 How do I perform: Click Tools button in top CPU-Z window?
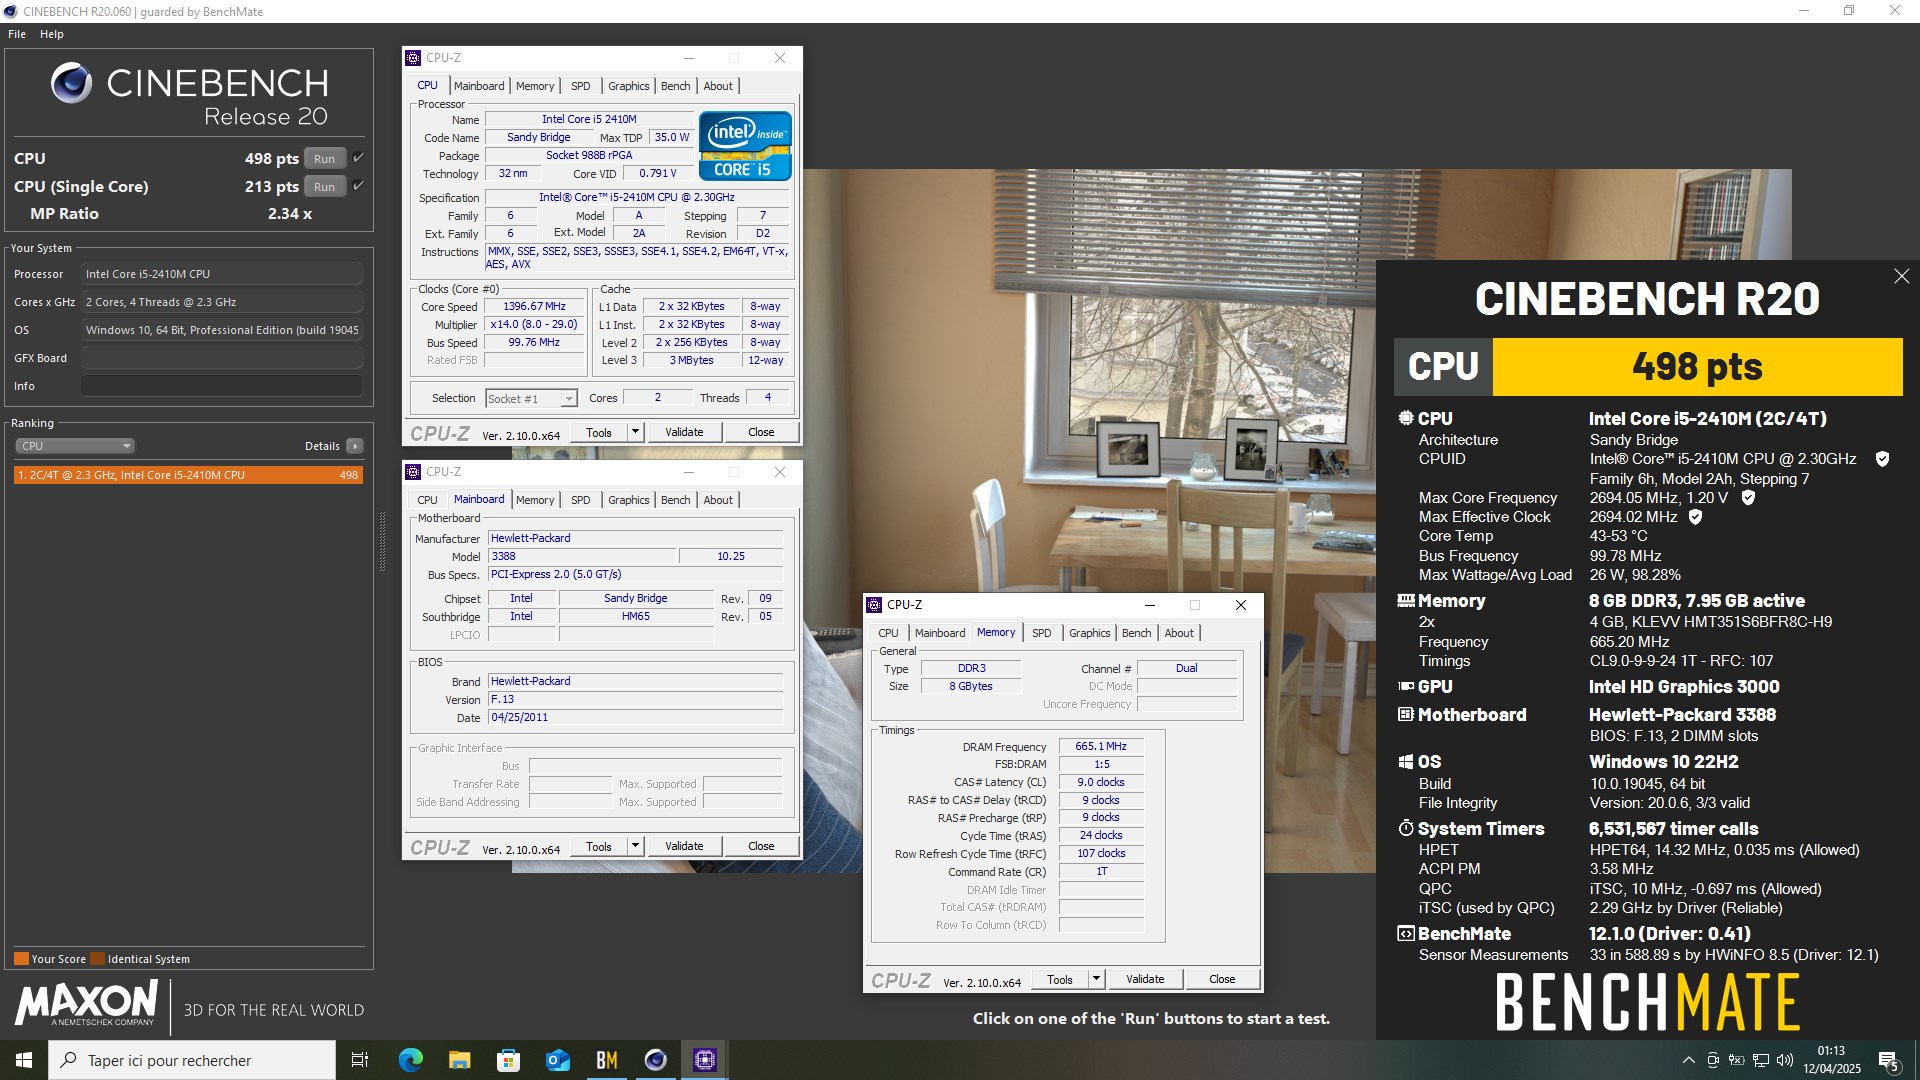[599, 433]
